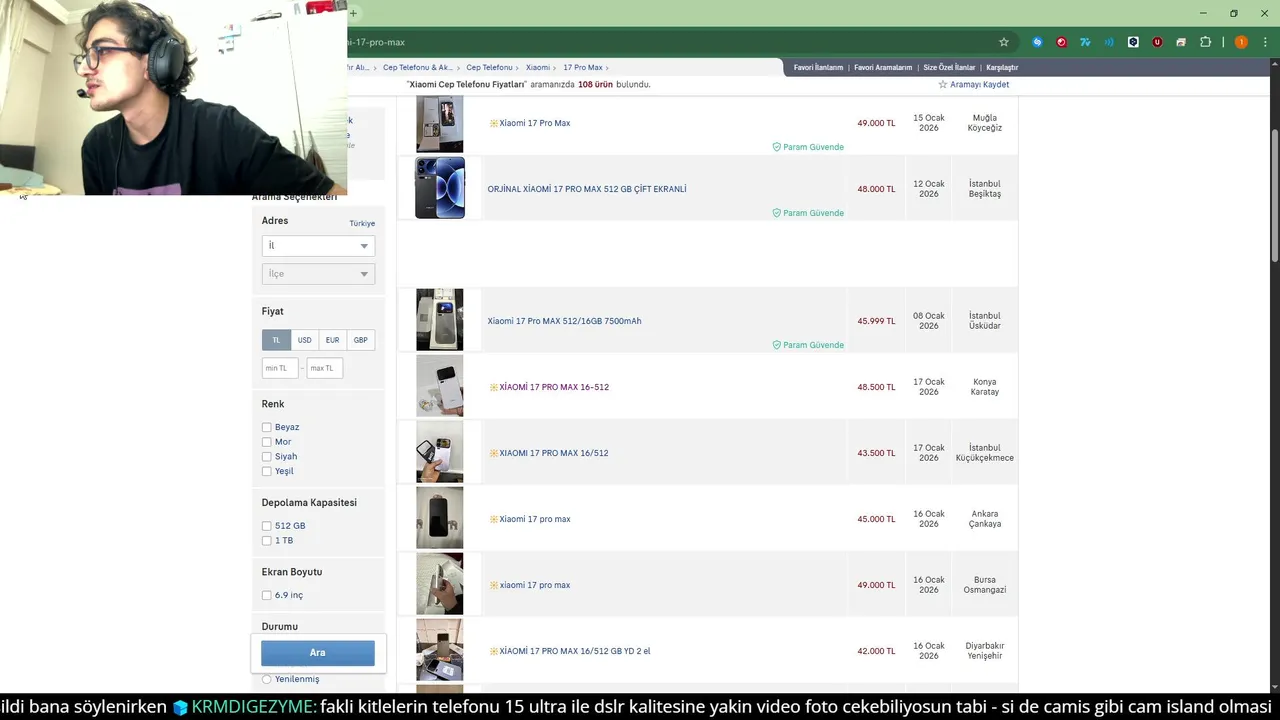The width and height of the screenshot is (1280, 720).
Task: Click Param Güvende badge on Beşiktaş listing
Action: pos(808,213)
